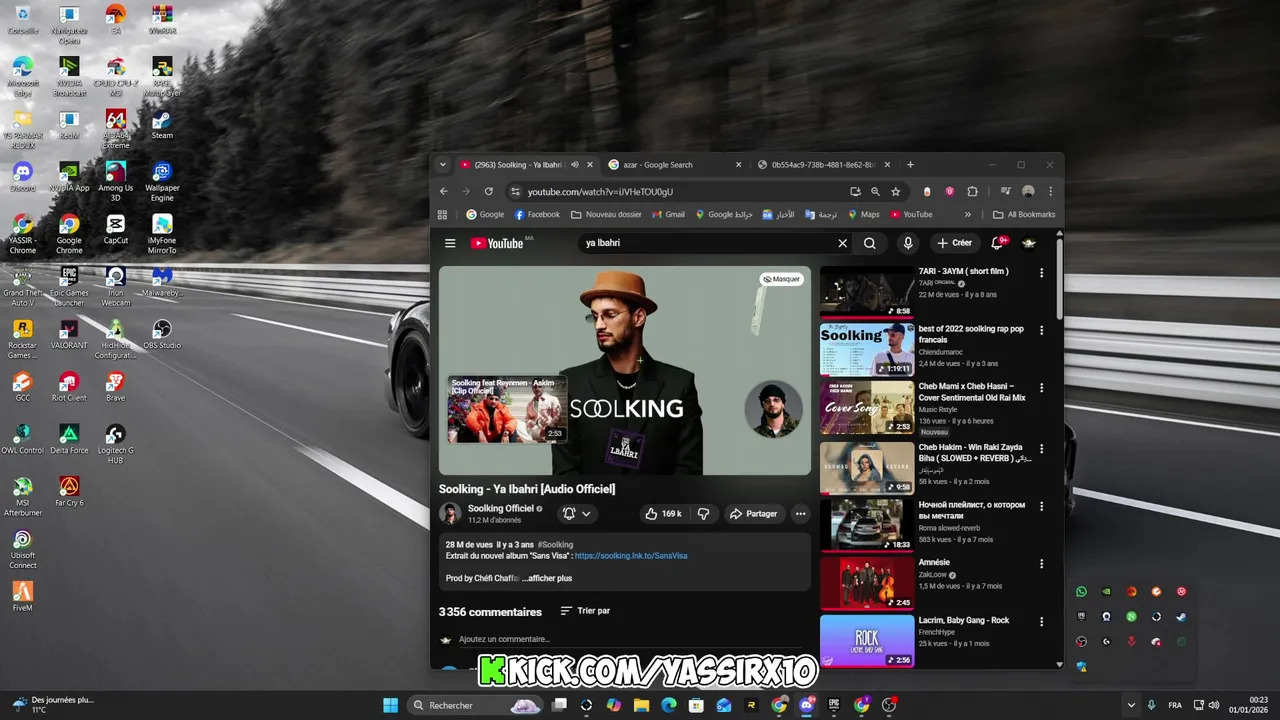Open options for 7ARI - 3AYM video
The image size is (1280, 720).
(x=1041, y=273)
